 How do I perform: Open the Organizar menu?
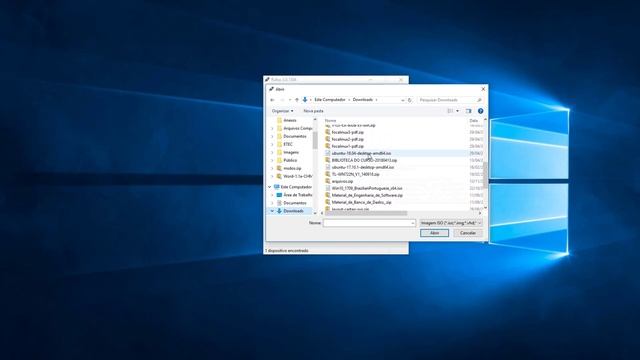(282, 111)
